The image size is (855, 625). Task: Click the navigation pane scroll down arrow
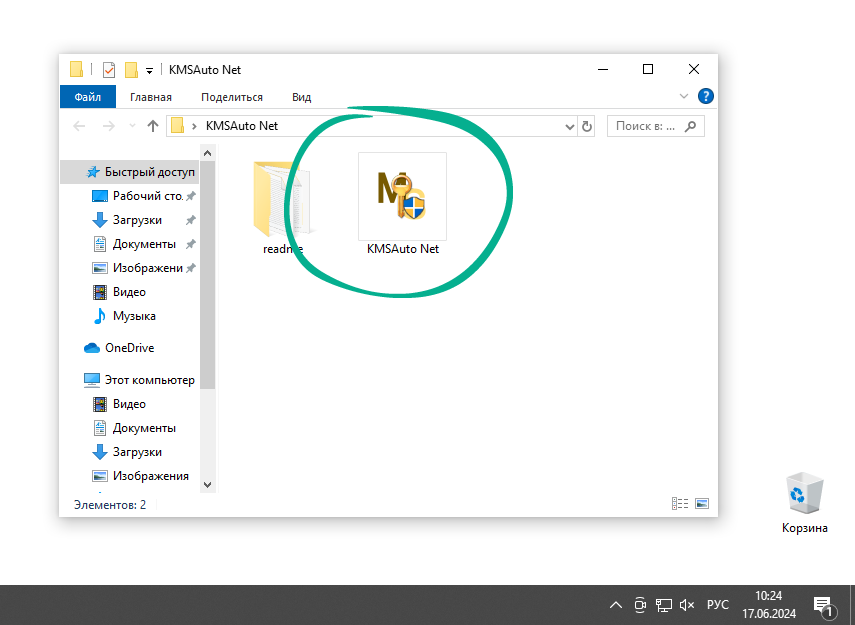[x=207, y=484]
